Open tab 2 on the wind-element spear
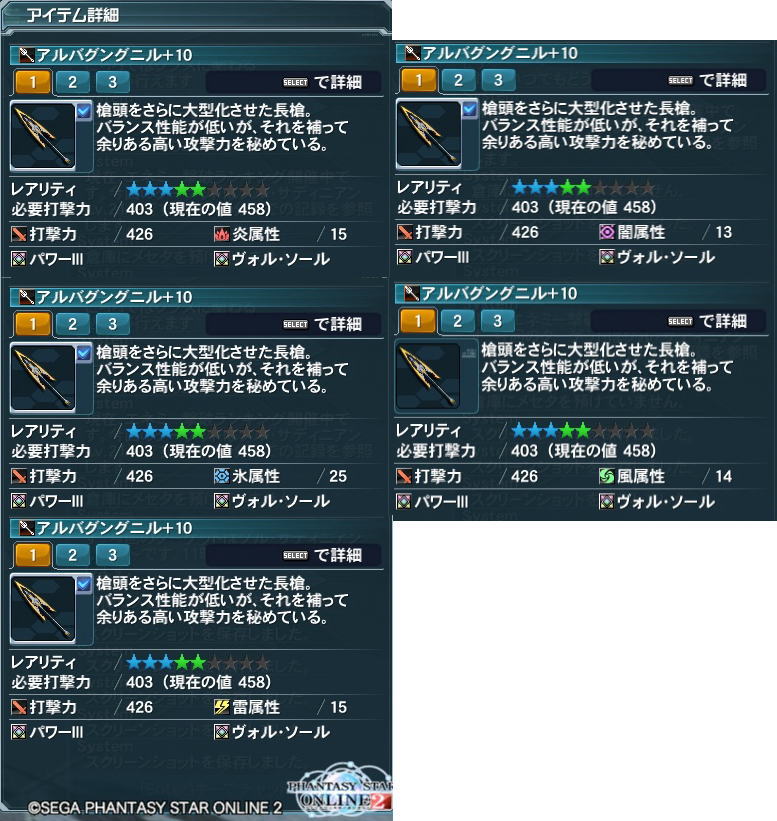Image resolution: width=777 pixels, height=821 pixels. tap(457, 321)
